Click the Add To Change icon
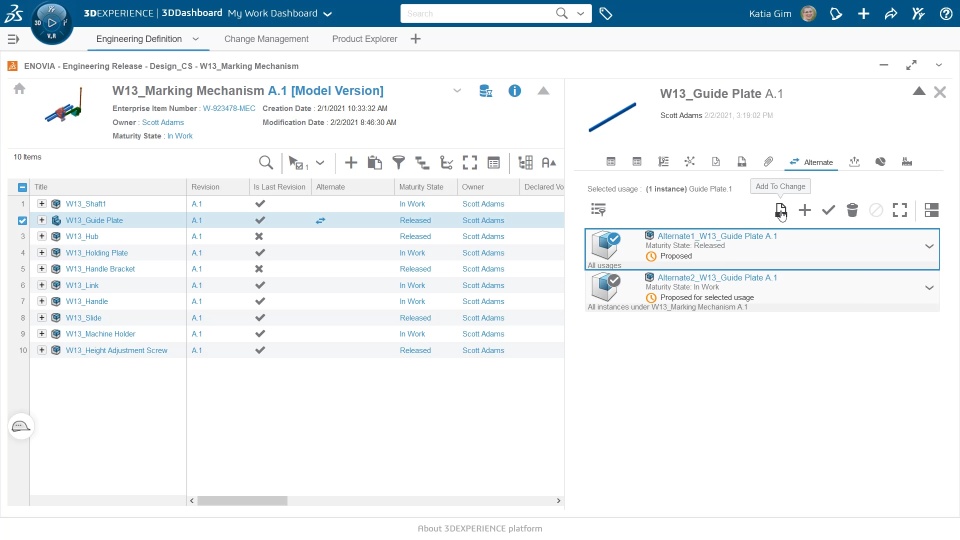The height and width of the screenshot is (540, 960). click(x=781, y=211)
